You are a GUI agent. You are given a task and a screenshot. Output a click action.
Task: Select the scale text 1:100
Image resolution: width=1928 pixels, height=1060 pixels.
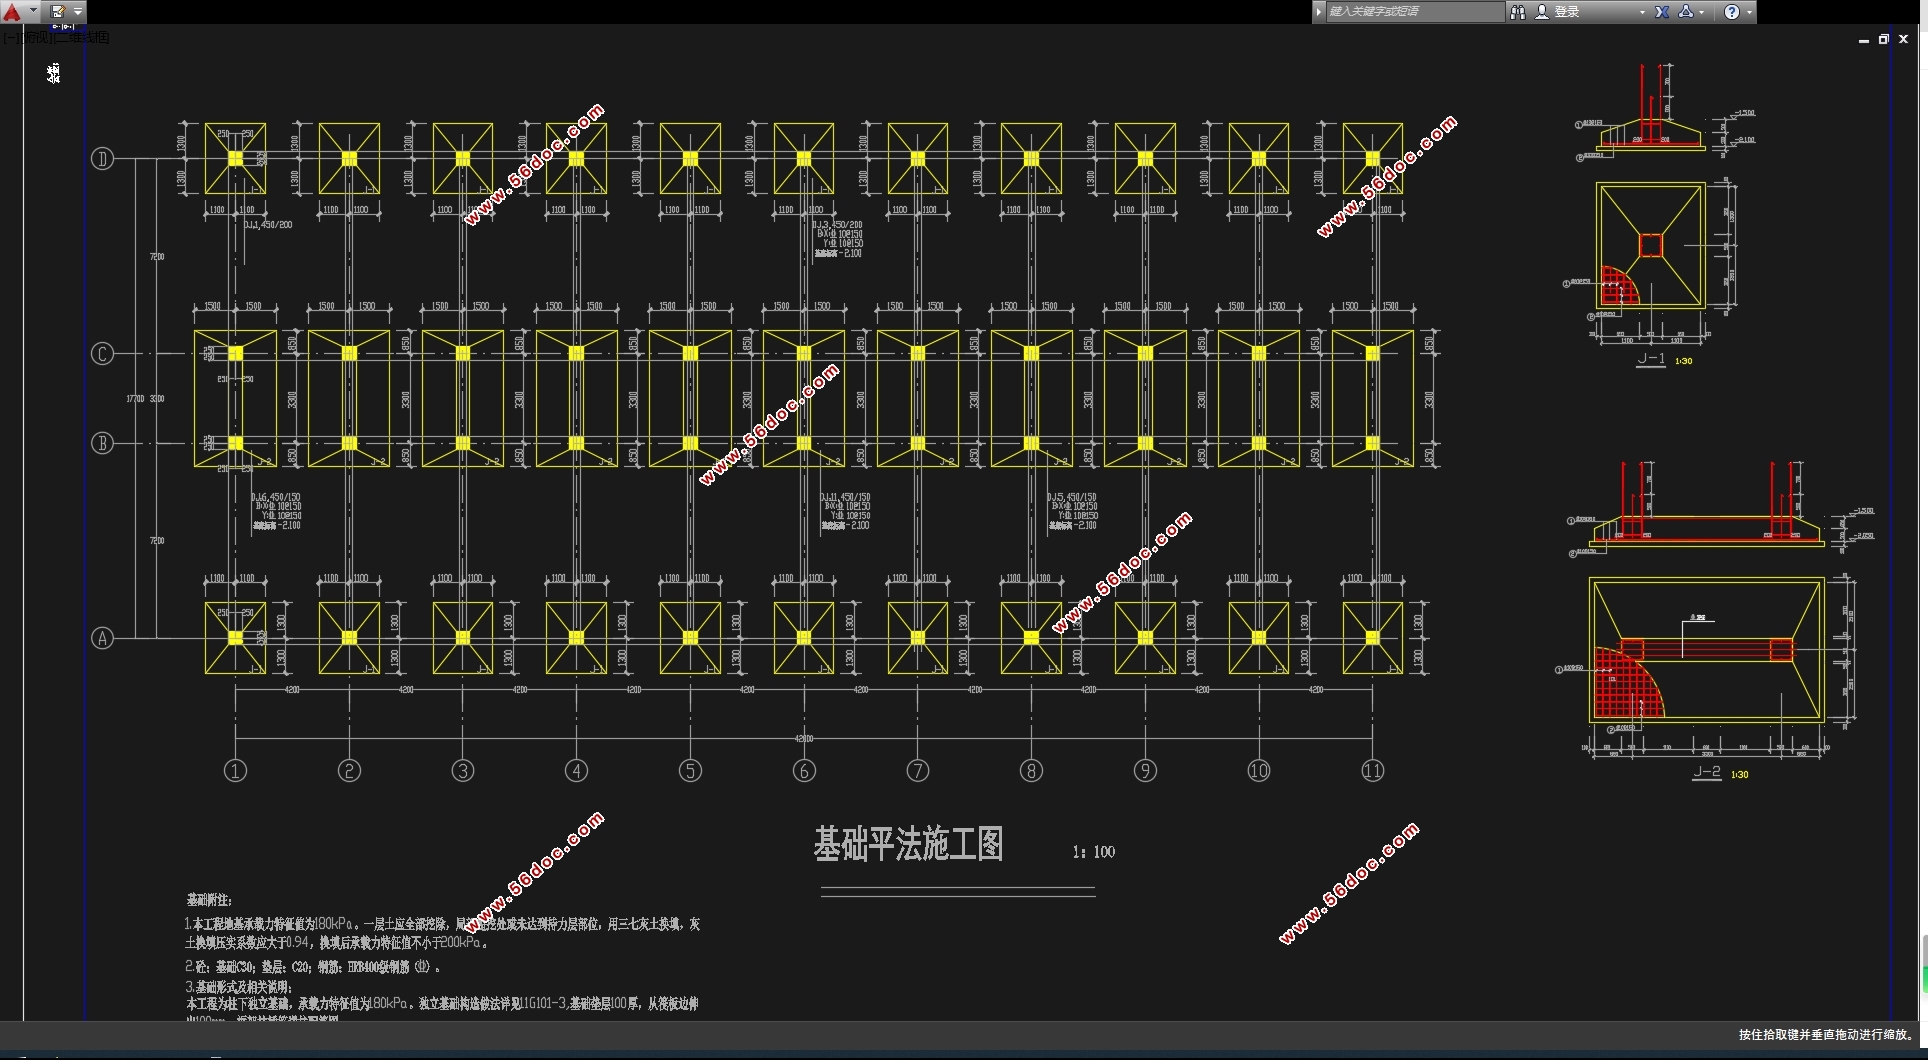point(1093,852)
